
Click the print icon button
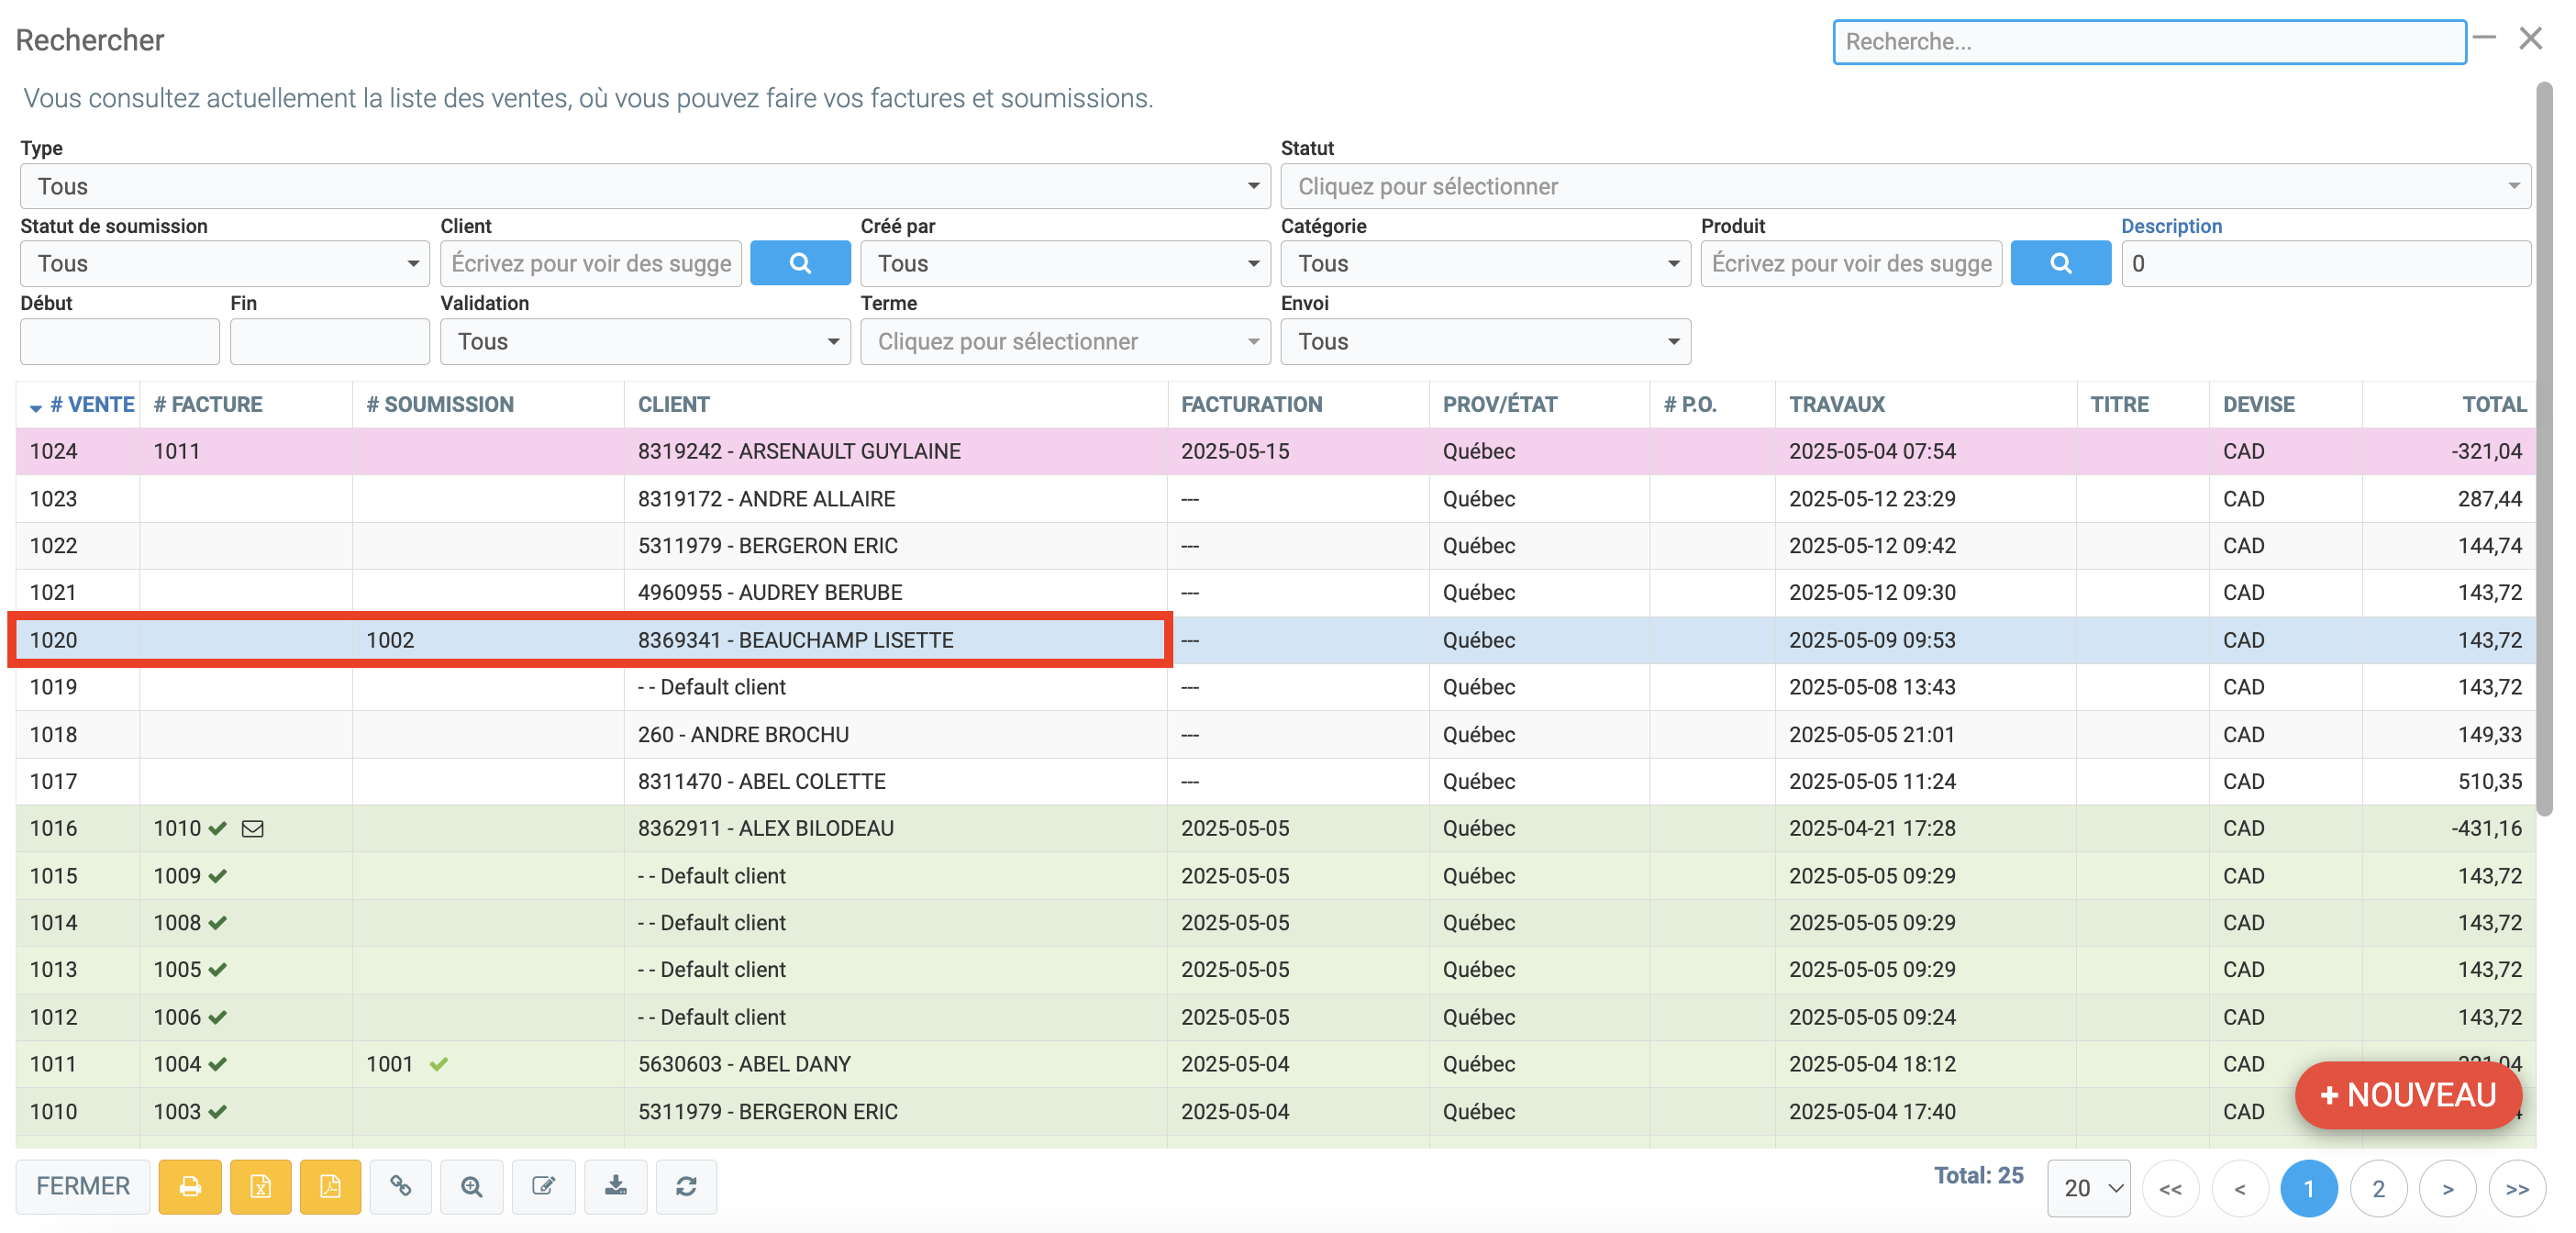(x=189, y=1187)
